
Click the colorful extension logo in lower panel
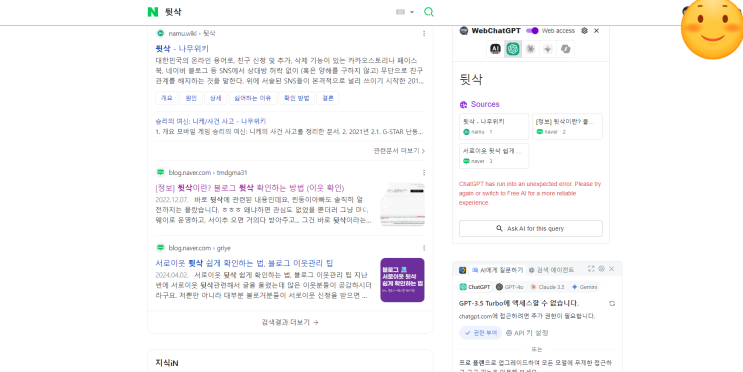[x=462, y=270]
